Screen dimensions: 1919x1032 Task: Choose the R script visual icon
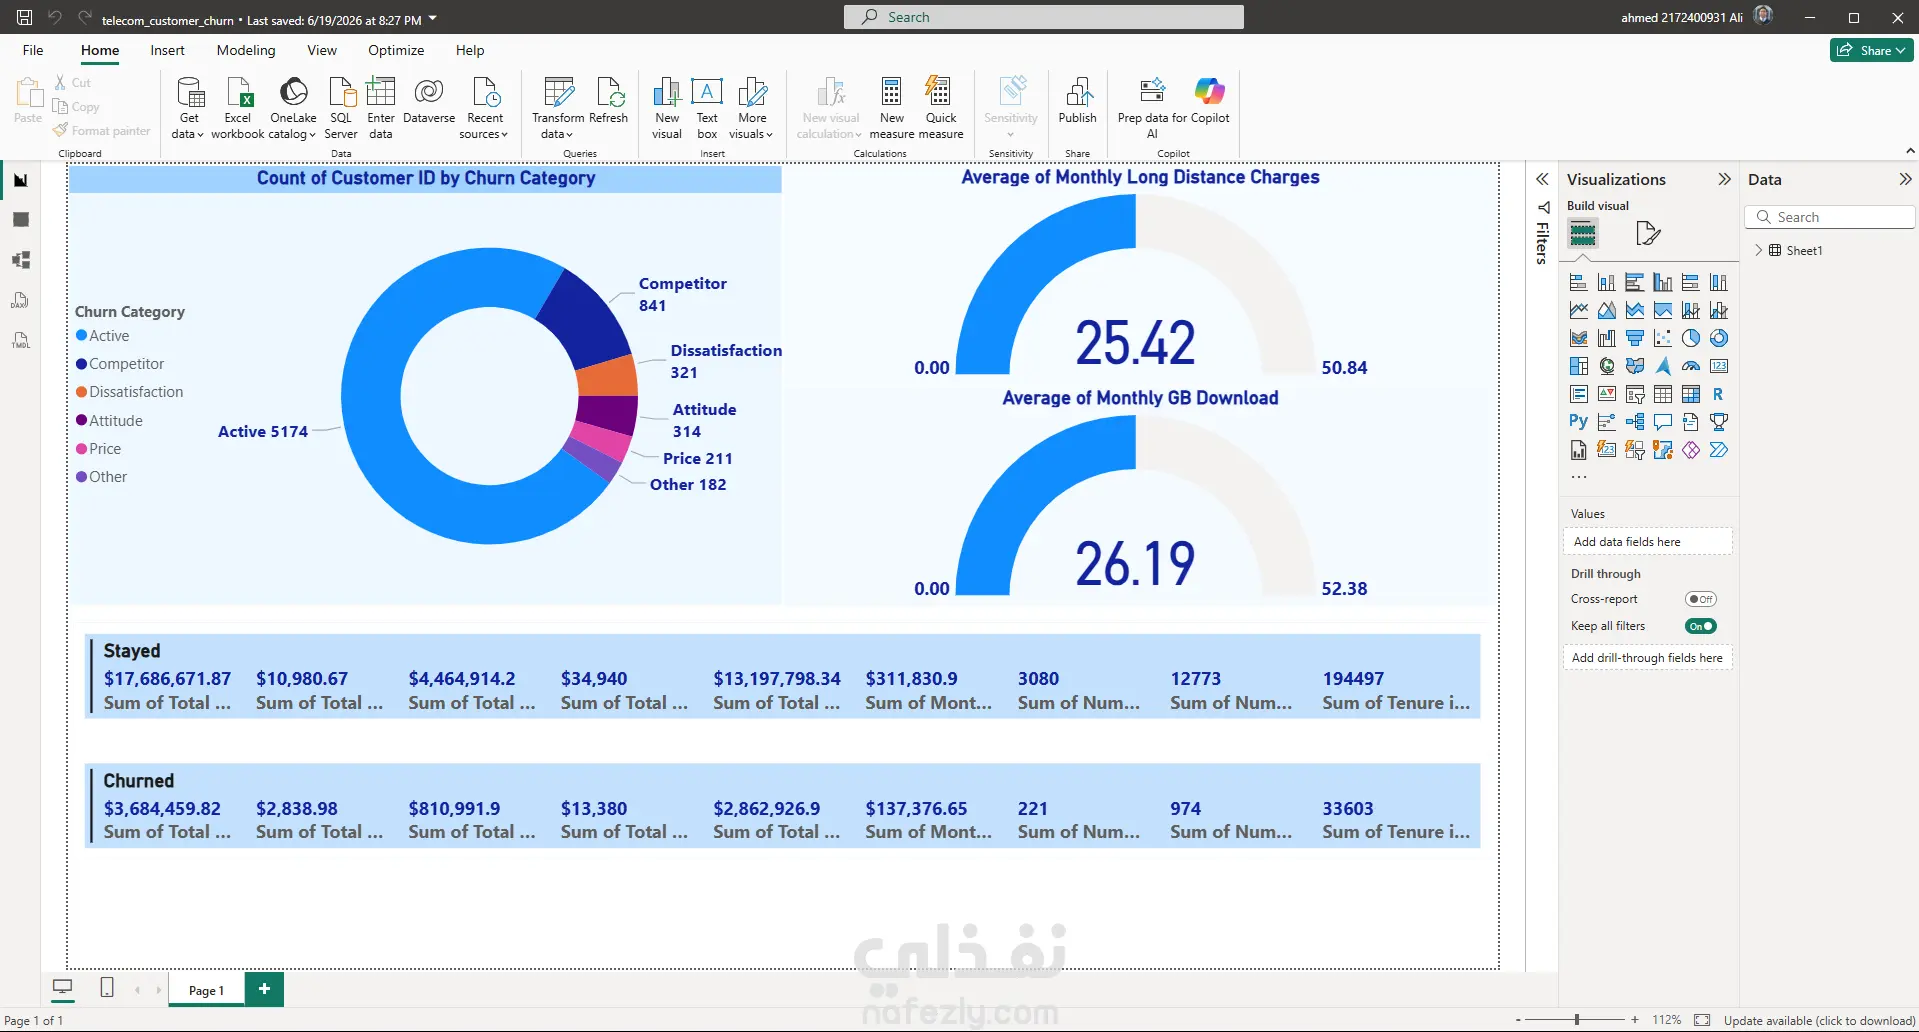[x=1718, y=394]
